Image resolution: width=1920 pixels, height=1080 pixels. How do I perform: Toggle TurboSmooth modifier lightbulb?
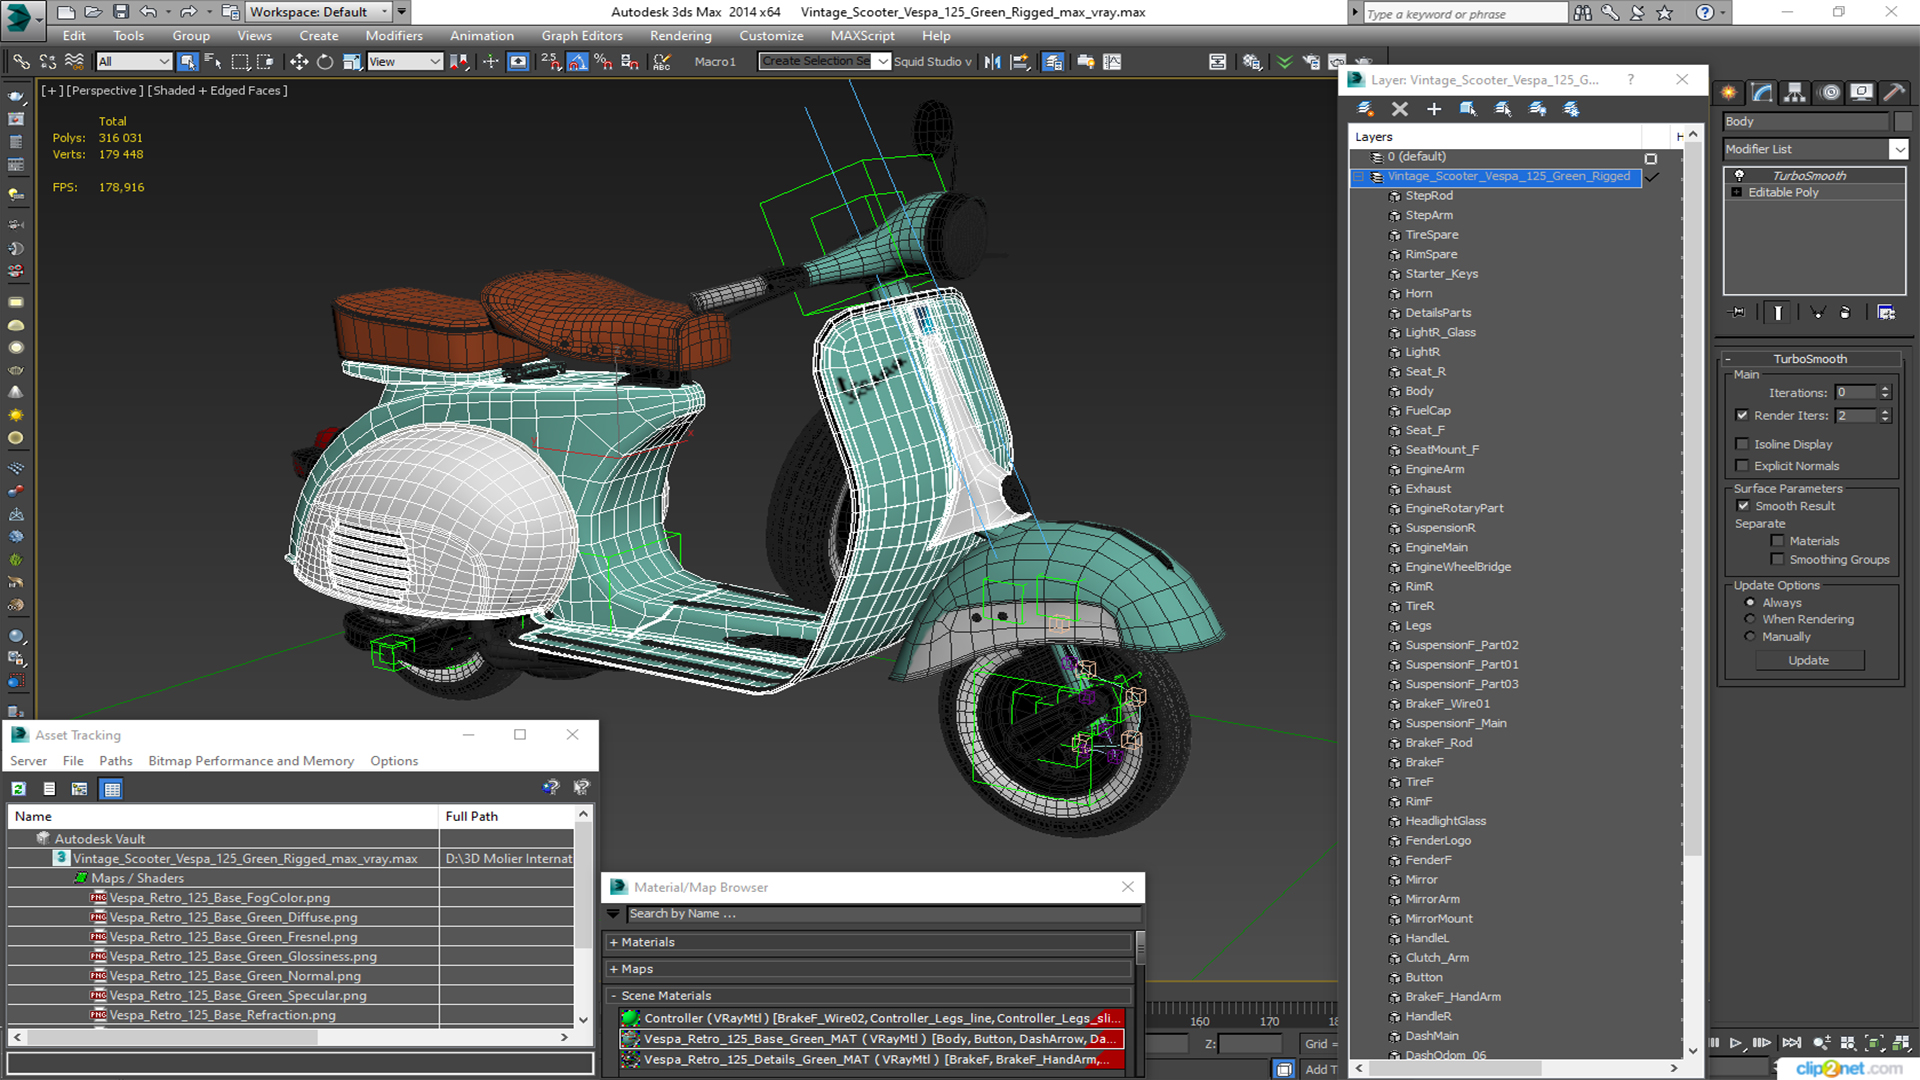[x=1738, y=175]
